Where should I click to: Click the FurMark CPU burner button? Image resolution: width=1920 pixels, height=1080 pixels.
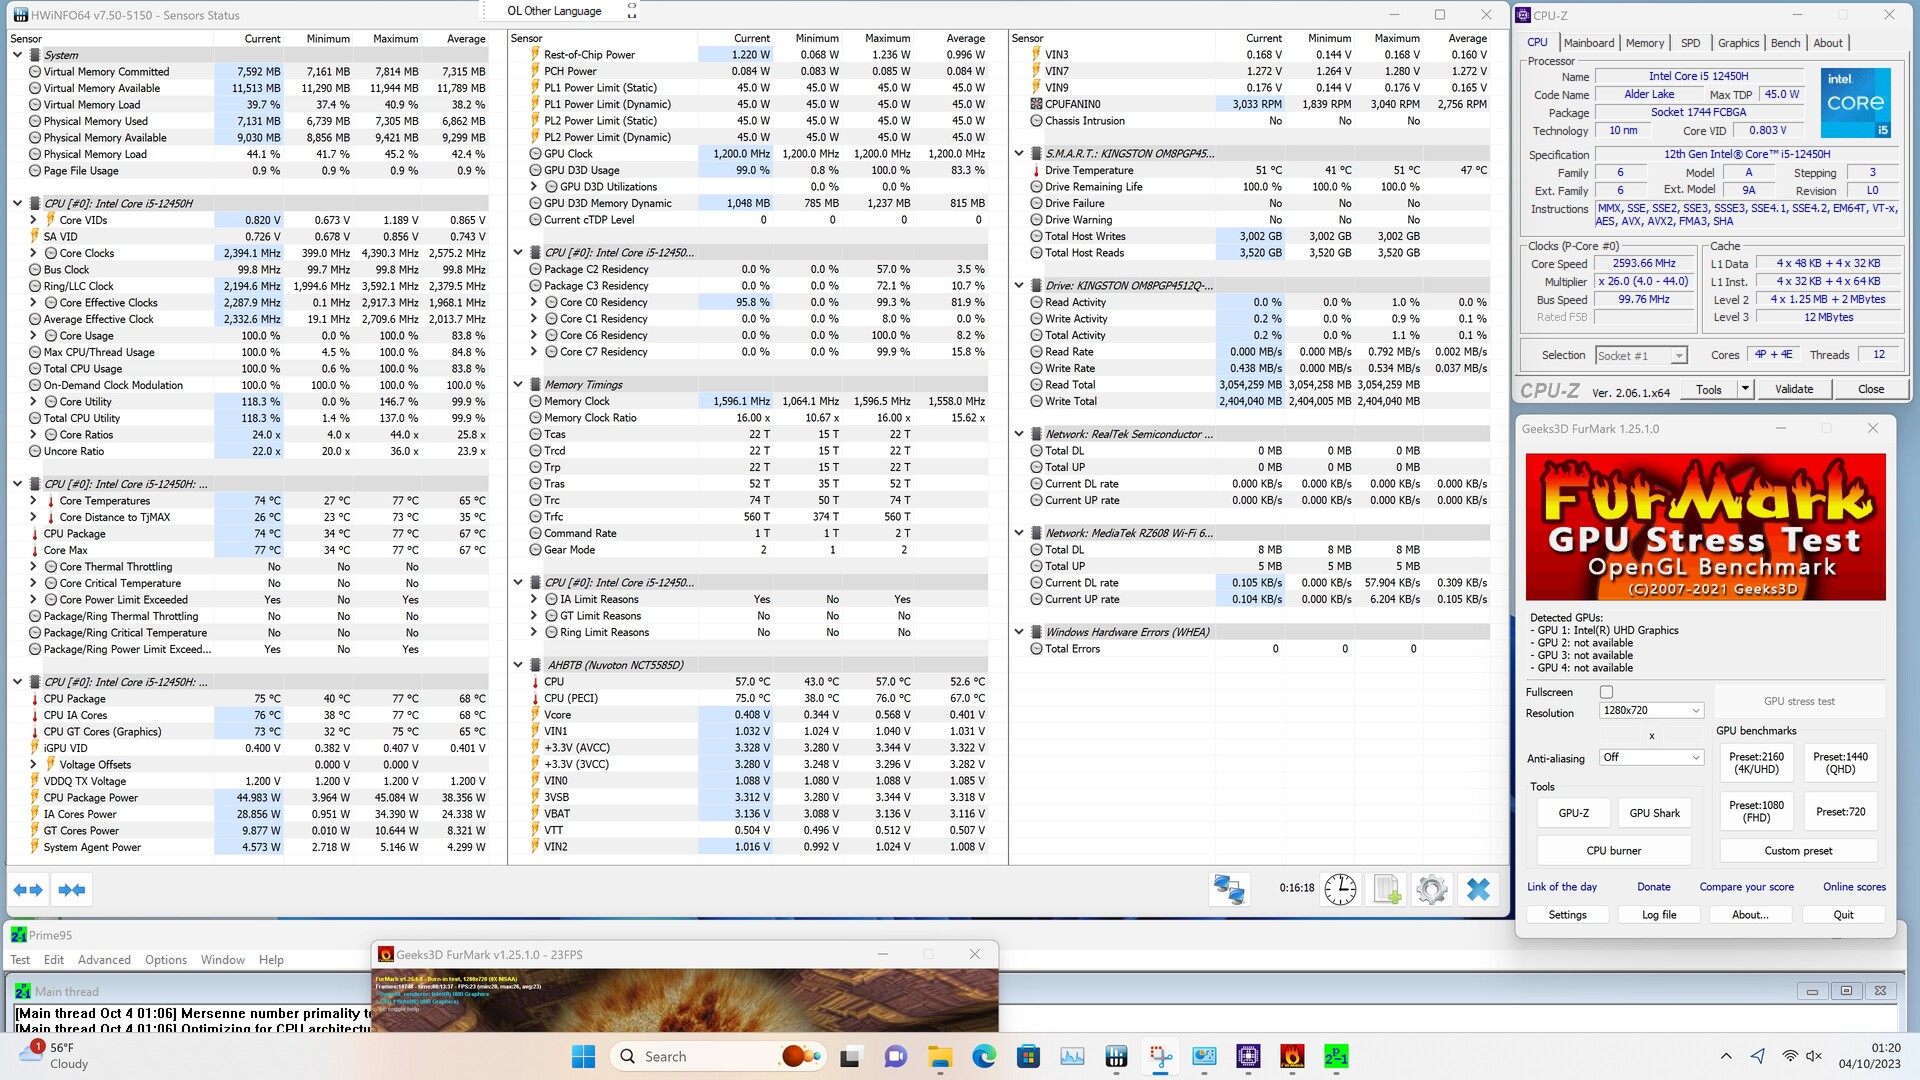1613,850
